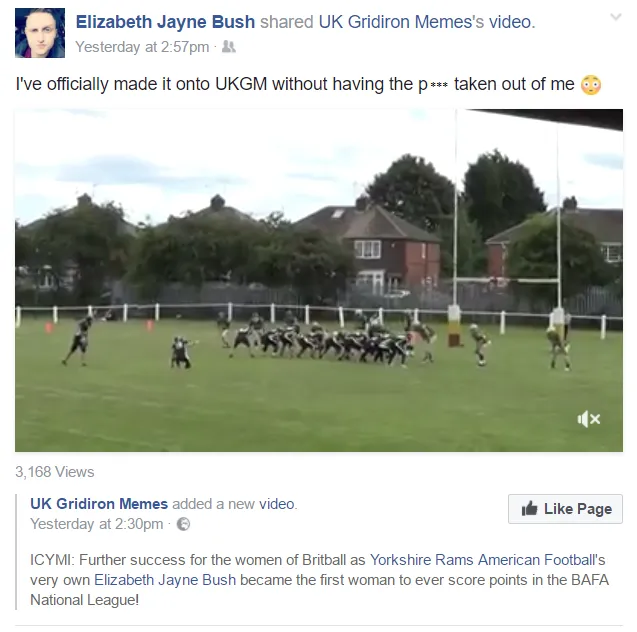Open the 'Yesterday at 2:30pm' timestamp
The width and height of the screenshot is (637, 632).
97,524
